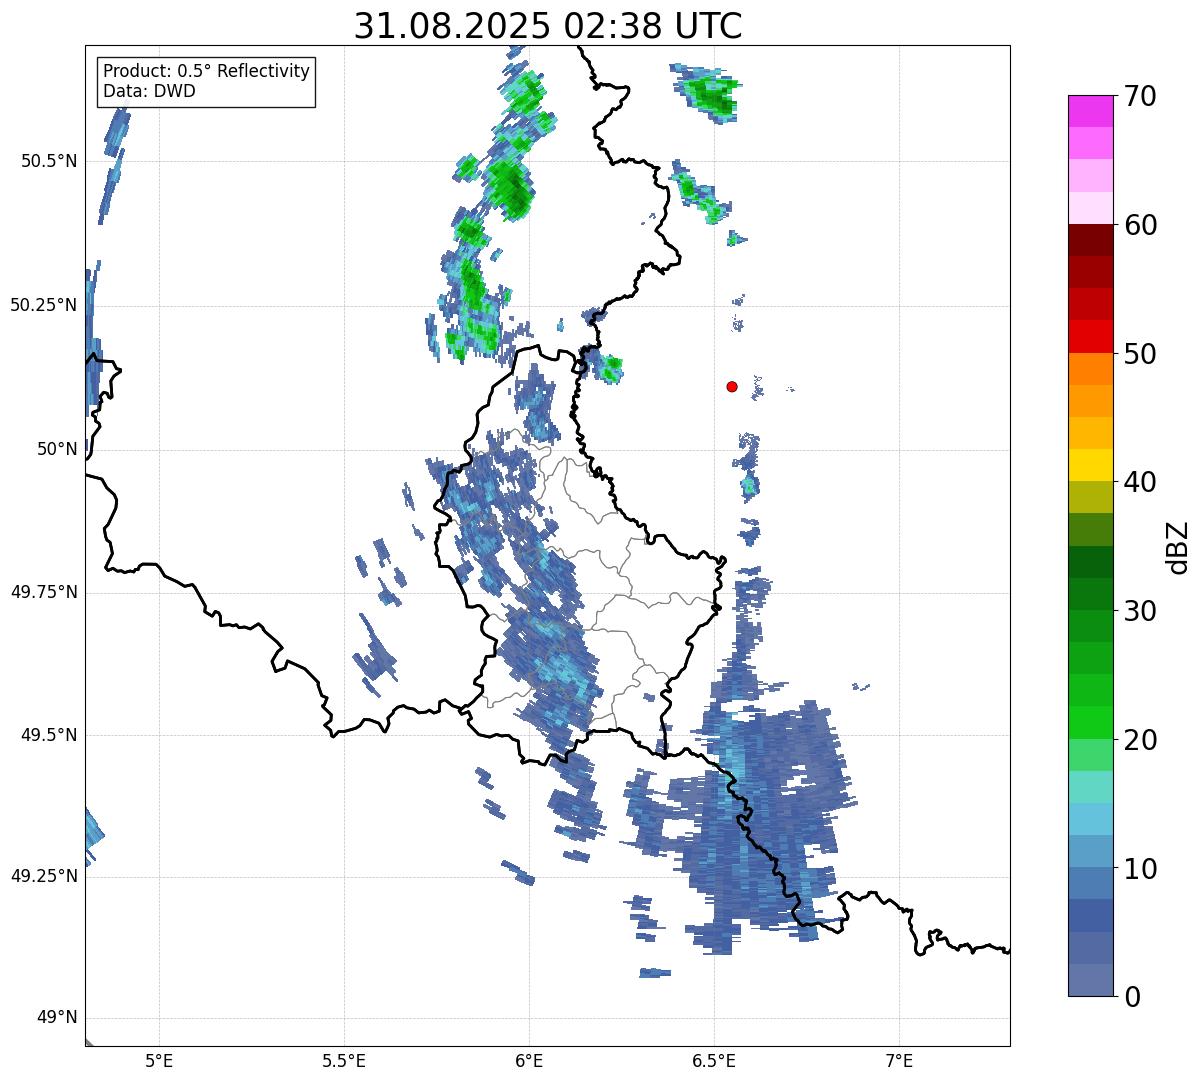Click the 40 dBZ colorbar label
The height and width of the screenshot is (1081, 1202).
1139,482
